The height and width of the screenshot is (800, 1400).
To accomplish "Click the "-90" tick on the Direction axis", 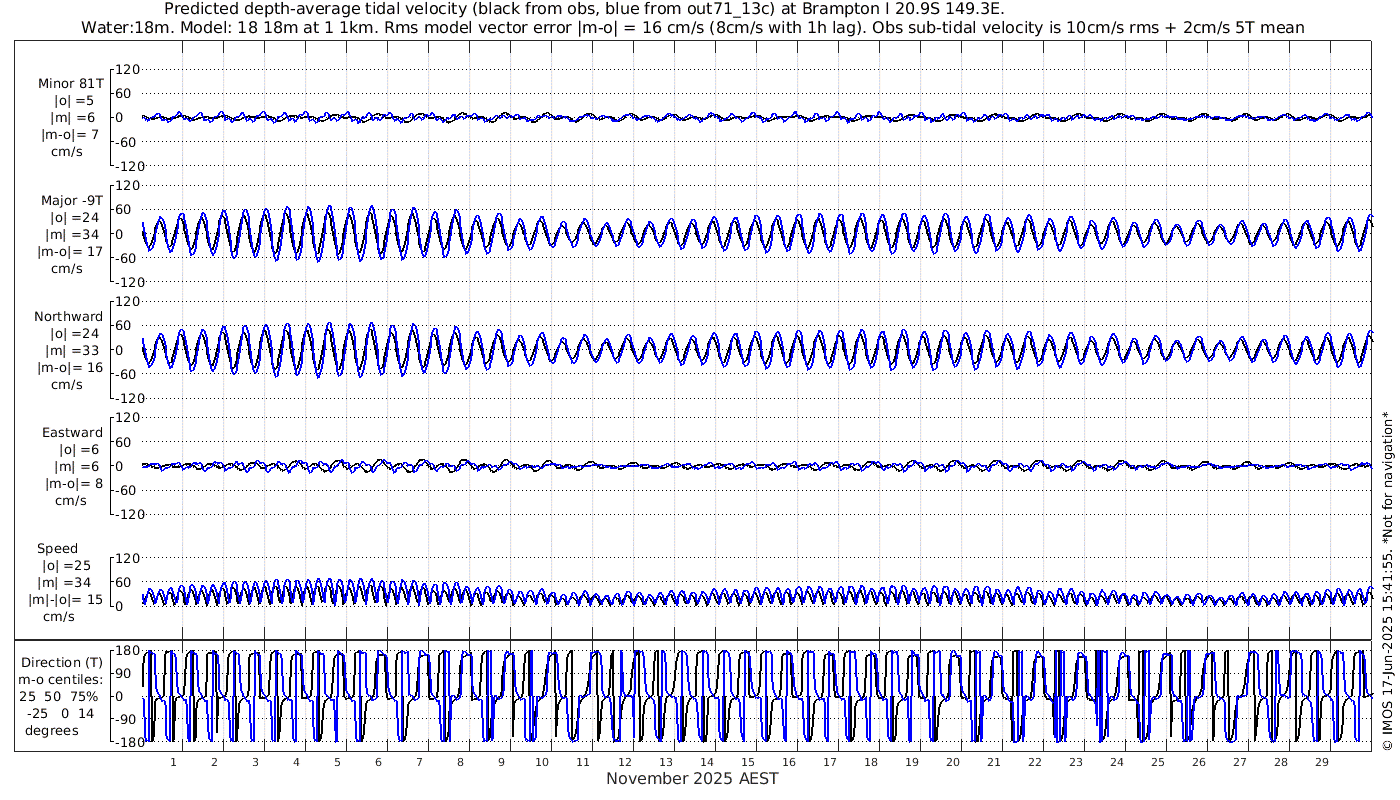I will point(127,719).
